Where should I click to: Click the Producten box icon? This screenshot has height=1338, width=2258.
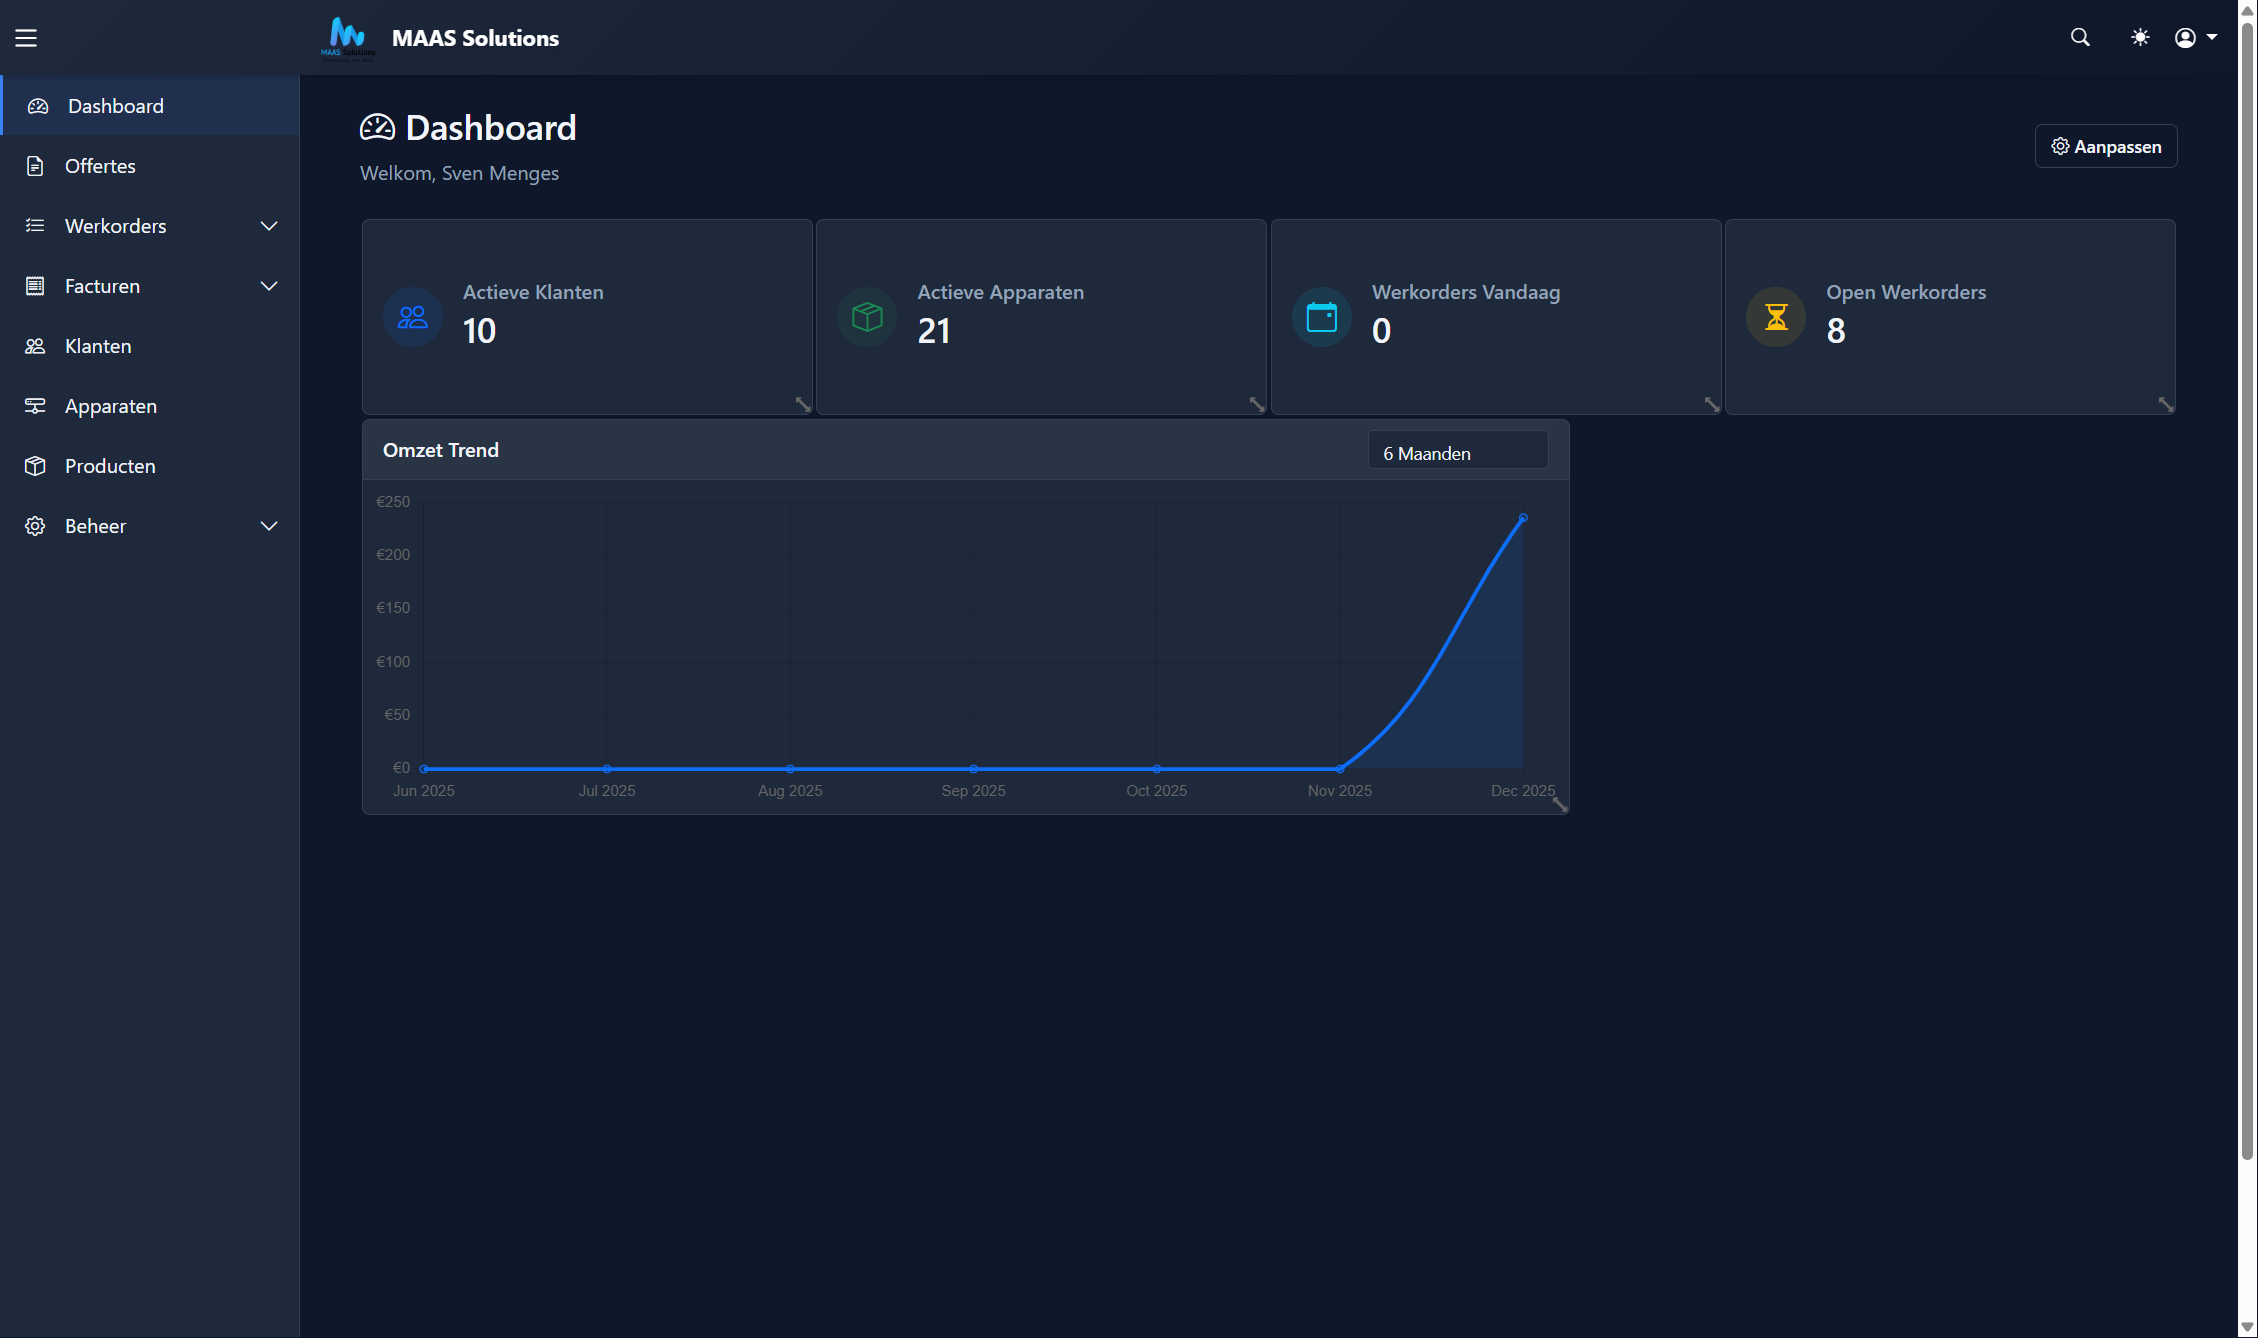(x=35, y=465)
